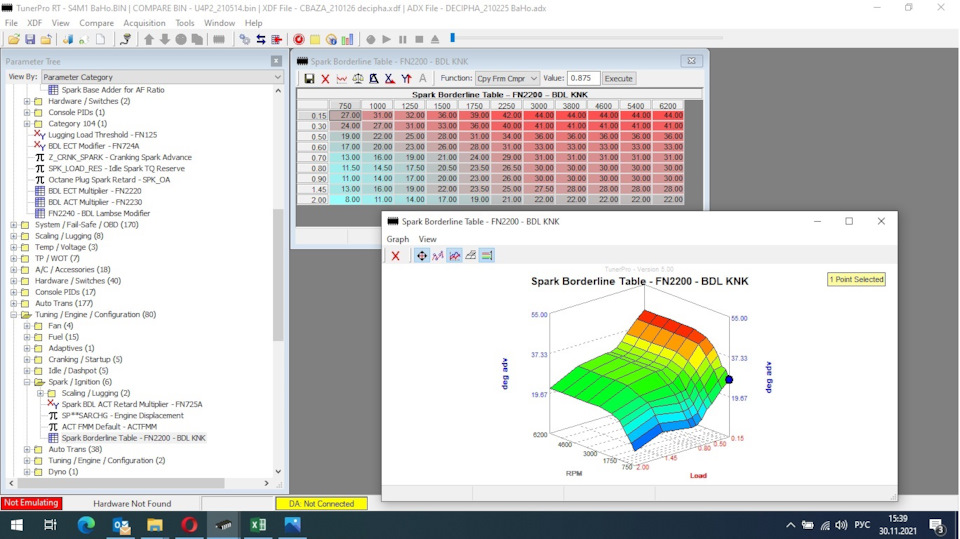
Task: Open the Compare menu
Action: coord(96,23)
